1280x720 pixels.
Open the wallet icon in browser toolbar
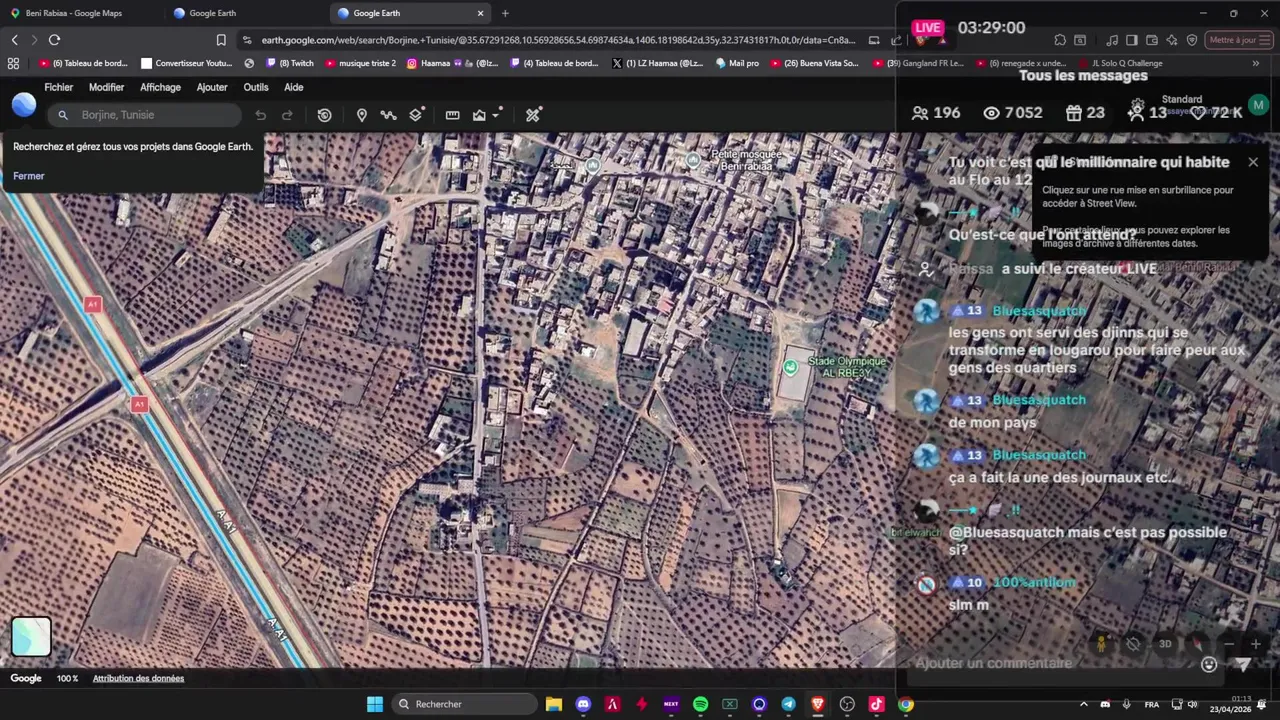(x=1152, y=40)
